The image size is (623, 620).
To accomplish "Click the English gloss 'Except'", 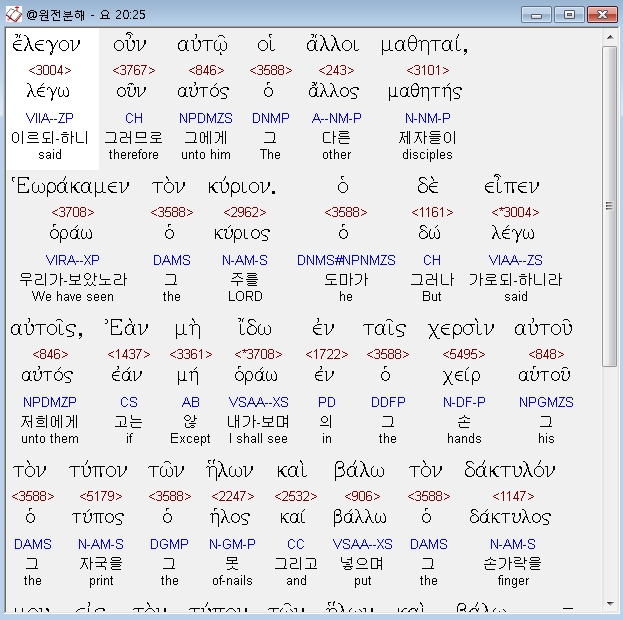I will pos(190,439).
